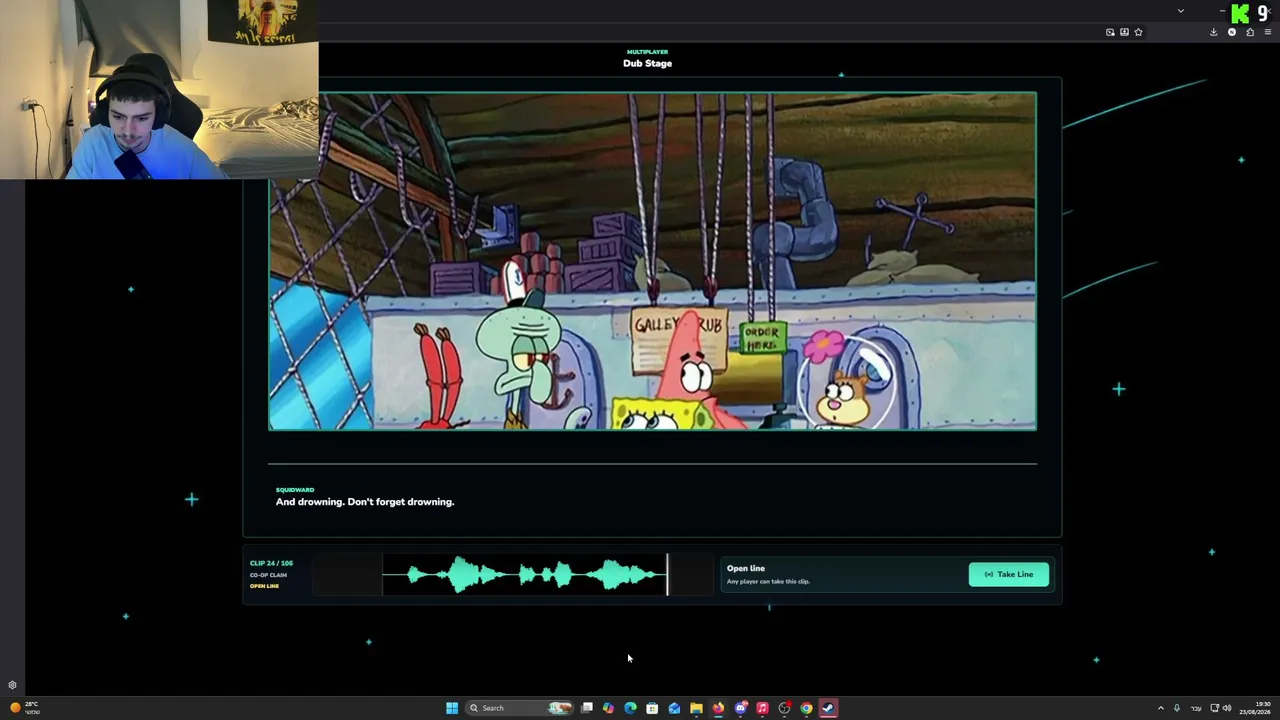
Task: Open the weather widget on the taskbar
Action: (23, 707)
